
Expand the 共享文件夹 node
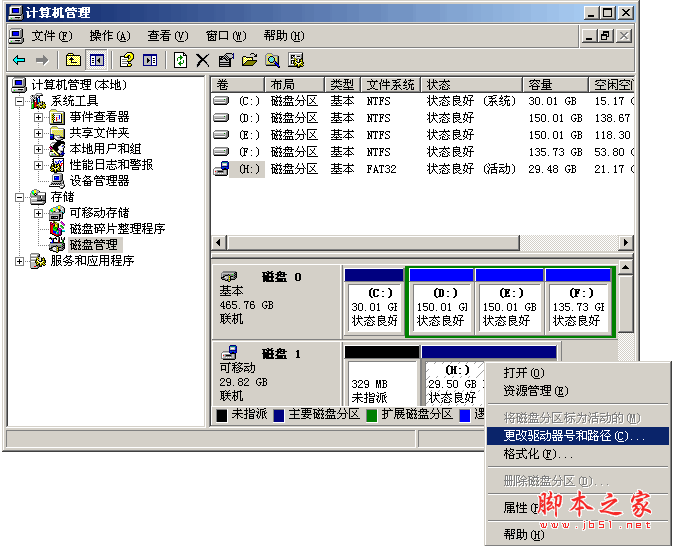click(x=38, y=133)
